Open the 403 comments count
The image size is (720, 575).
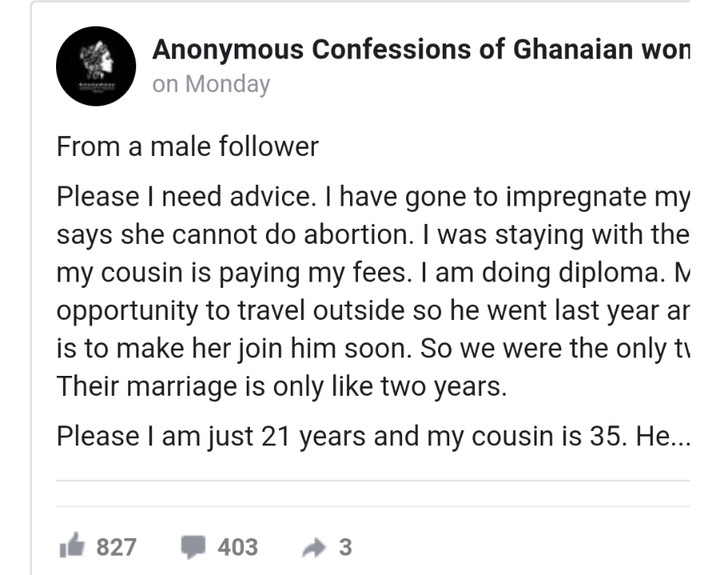pos(237,547)
